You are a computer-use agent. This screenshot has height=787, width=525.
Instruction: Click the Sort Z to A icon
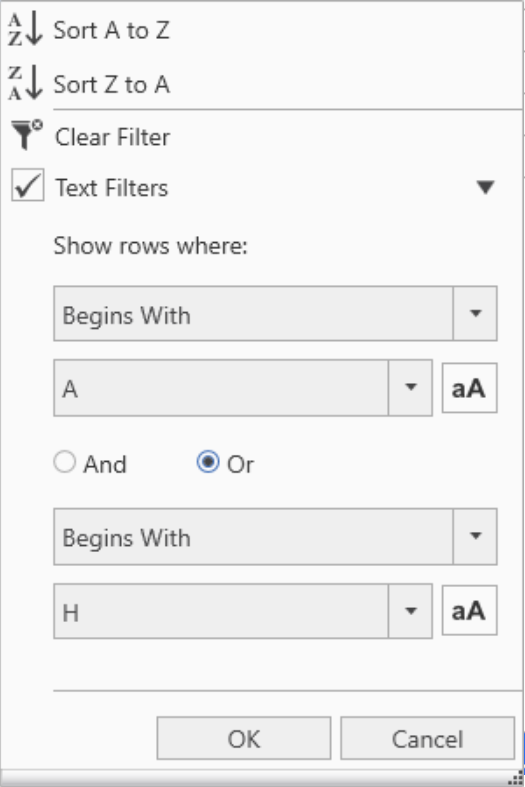25,83
